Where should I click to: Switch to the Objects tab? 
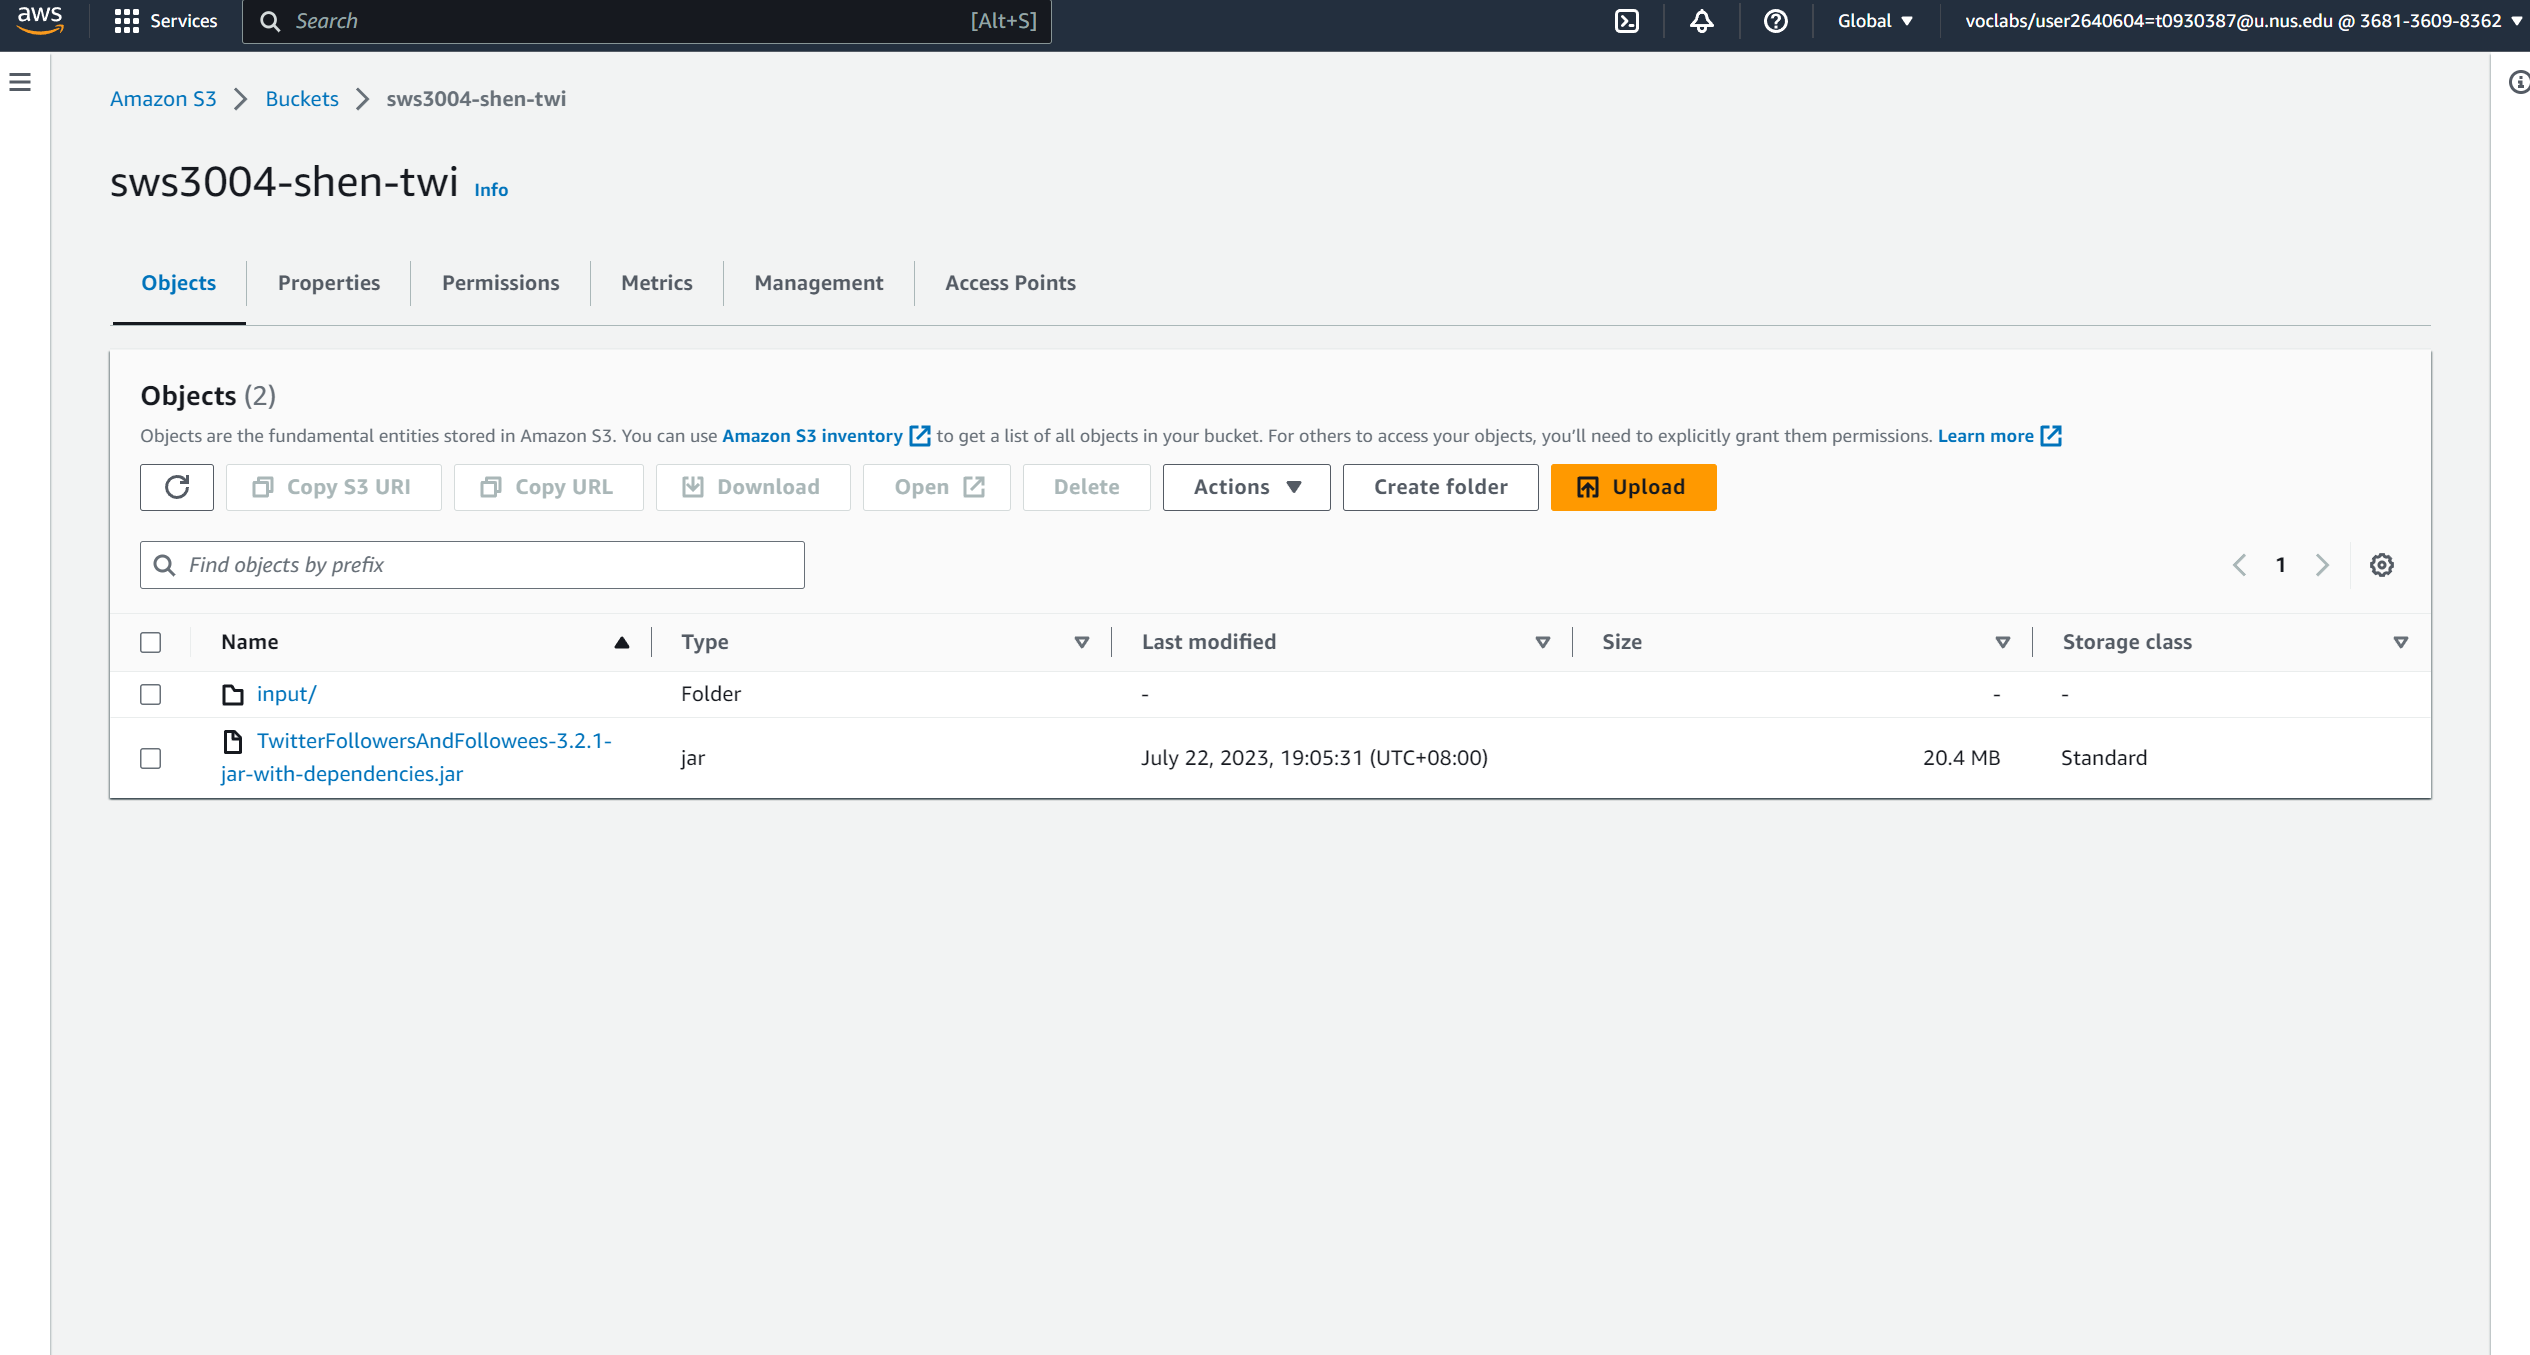[x=179, y=283]
